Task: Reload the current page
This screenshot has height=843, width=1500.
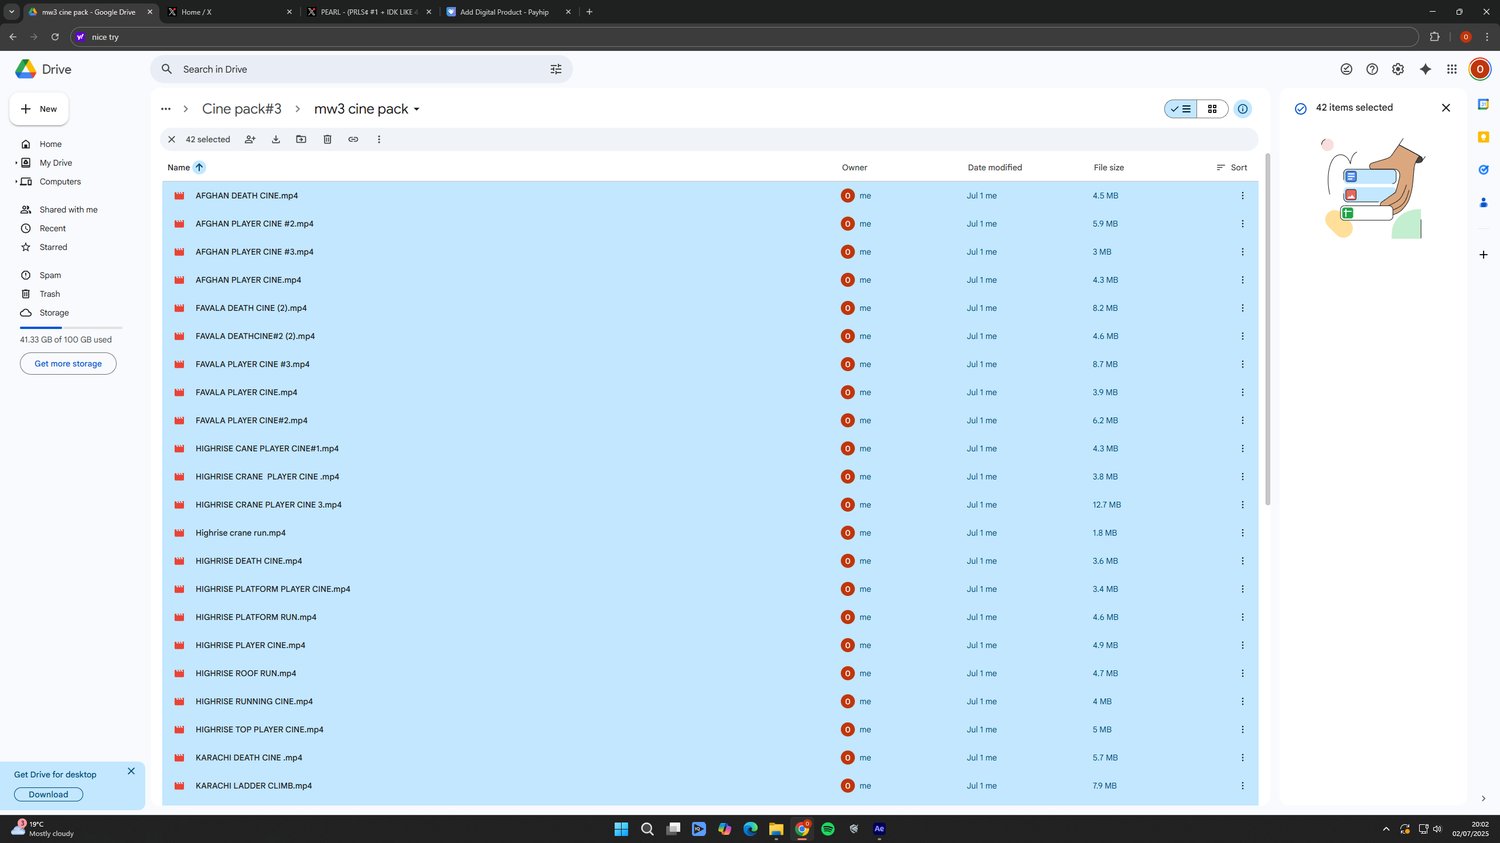Action: (55, 37)
